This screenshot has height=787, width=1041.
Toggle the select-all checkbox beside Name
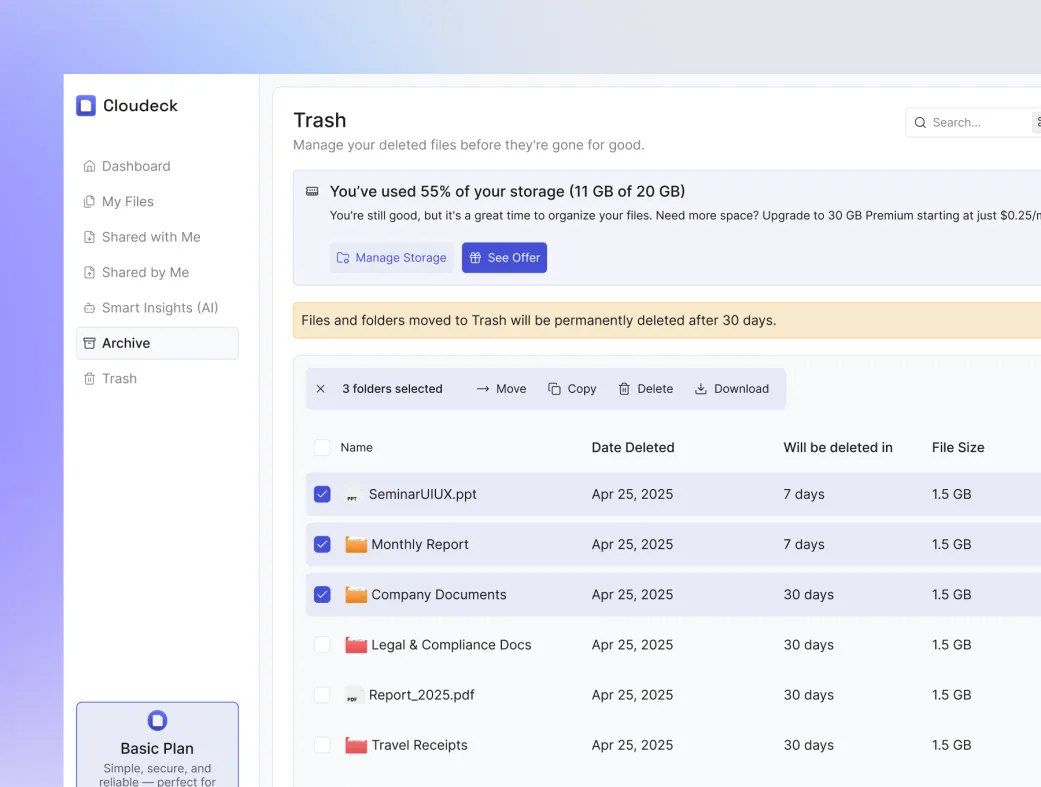pos(322,447)
